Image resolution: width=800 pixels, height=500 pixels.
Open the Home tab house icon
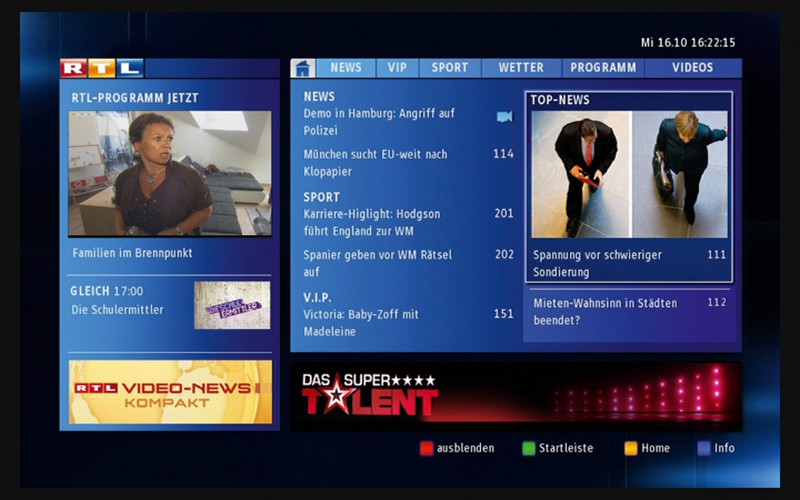click(x=303, y=68)
